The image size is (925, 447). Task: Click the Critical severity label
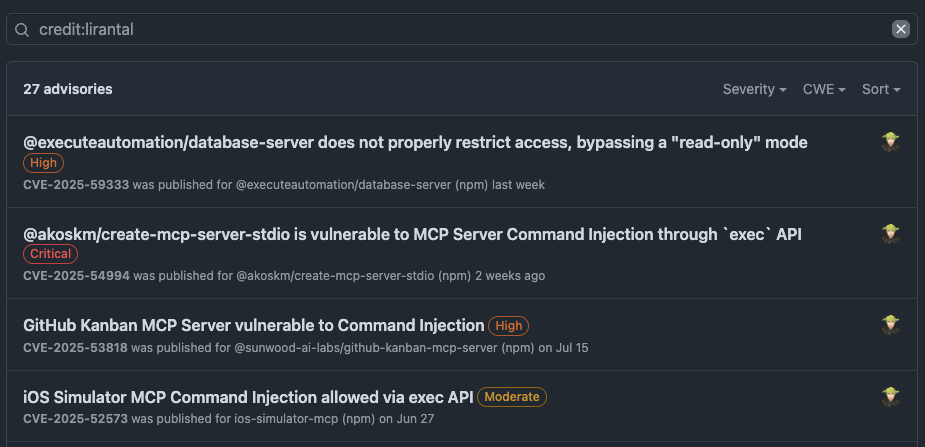click(50, 254)
